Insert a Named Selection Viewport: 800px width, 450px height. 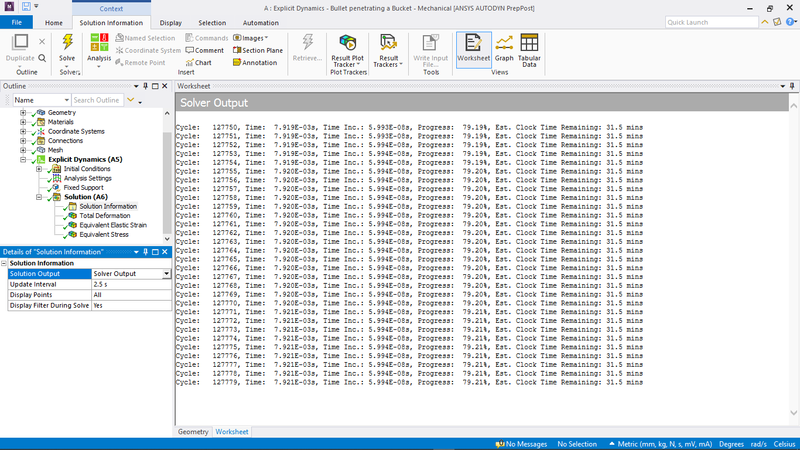(145, 38)
